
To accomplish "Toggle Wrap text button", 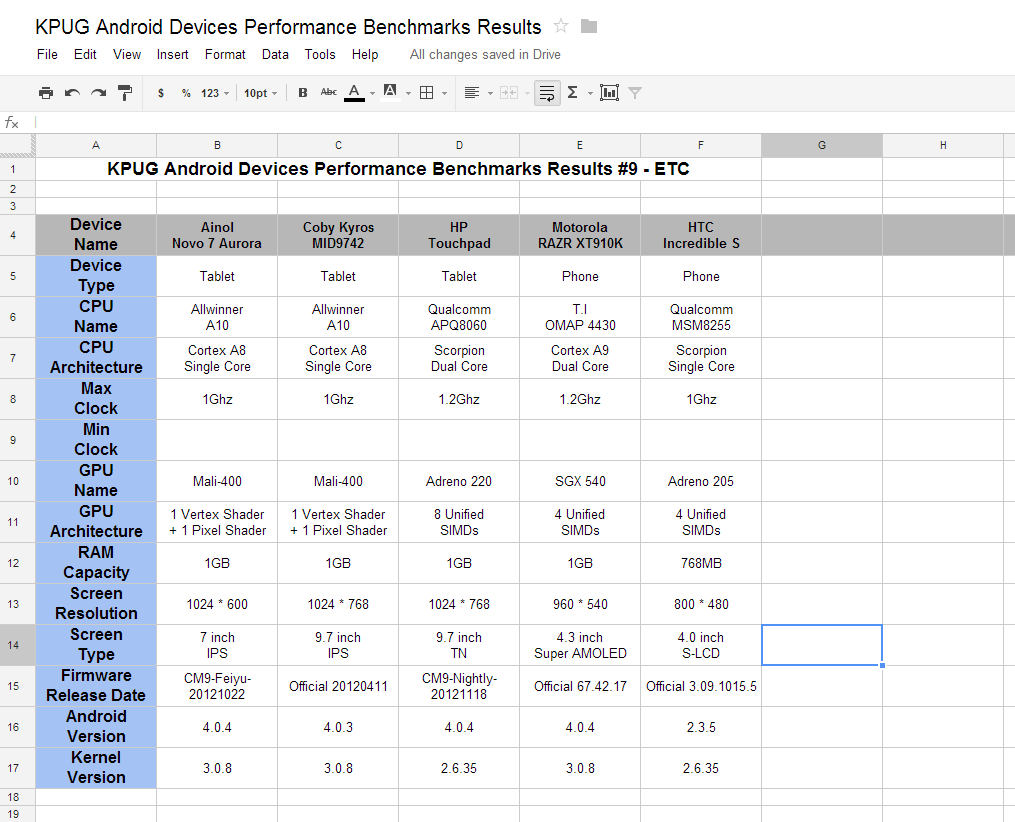I will (547, 93).
